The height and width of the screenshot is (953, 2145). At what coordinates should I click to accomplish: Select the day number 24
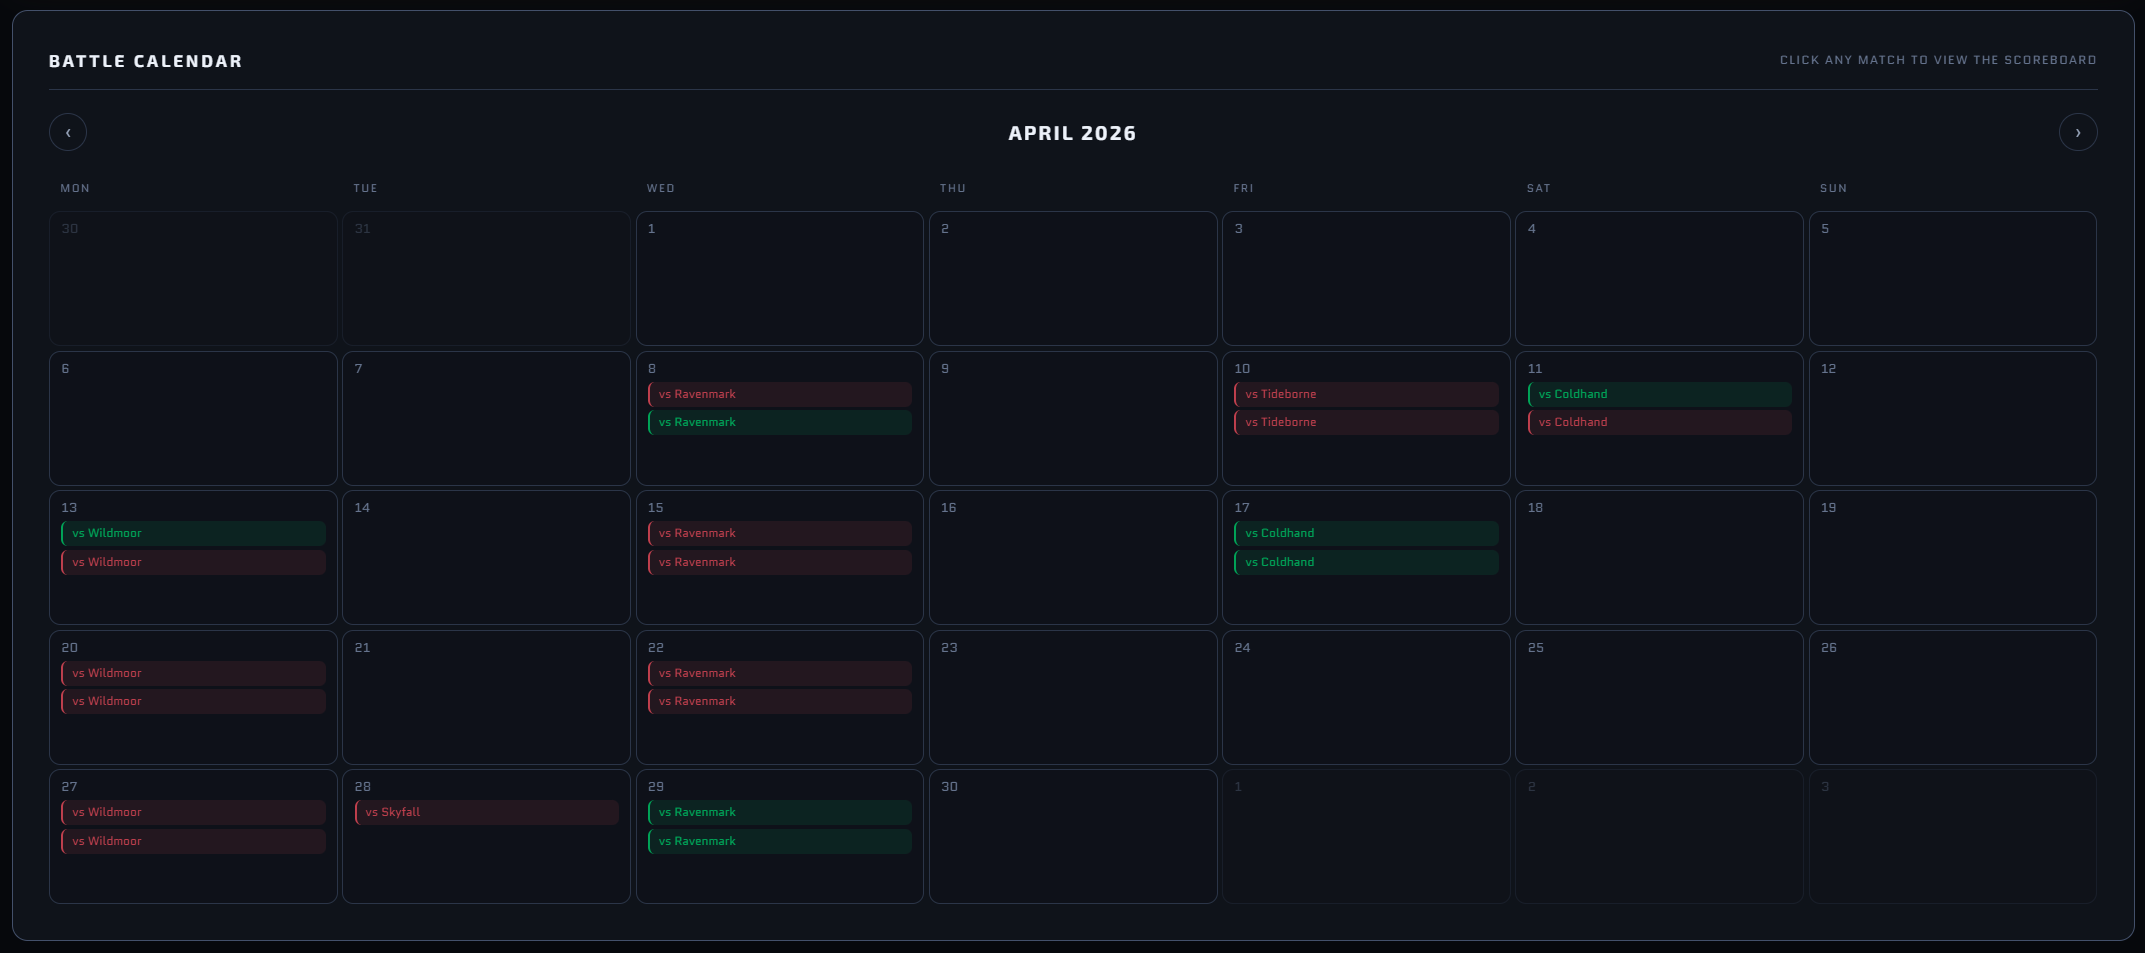pyautogui.click(x=1242, y=648)
